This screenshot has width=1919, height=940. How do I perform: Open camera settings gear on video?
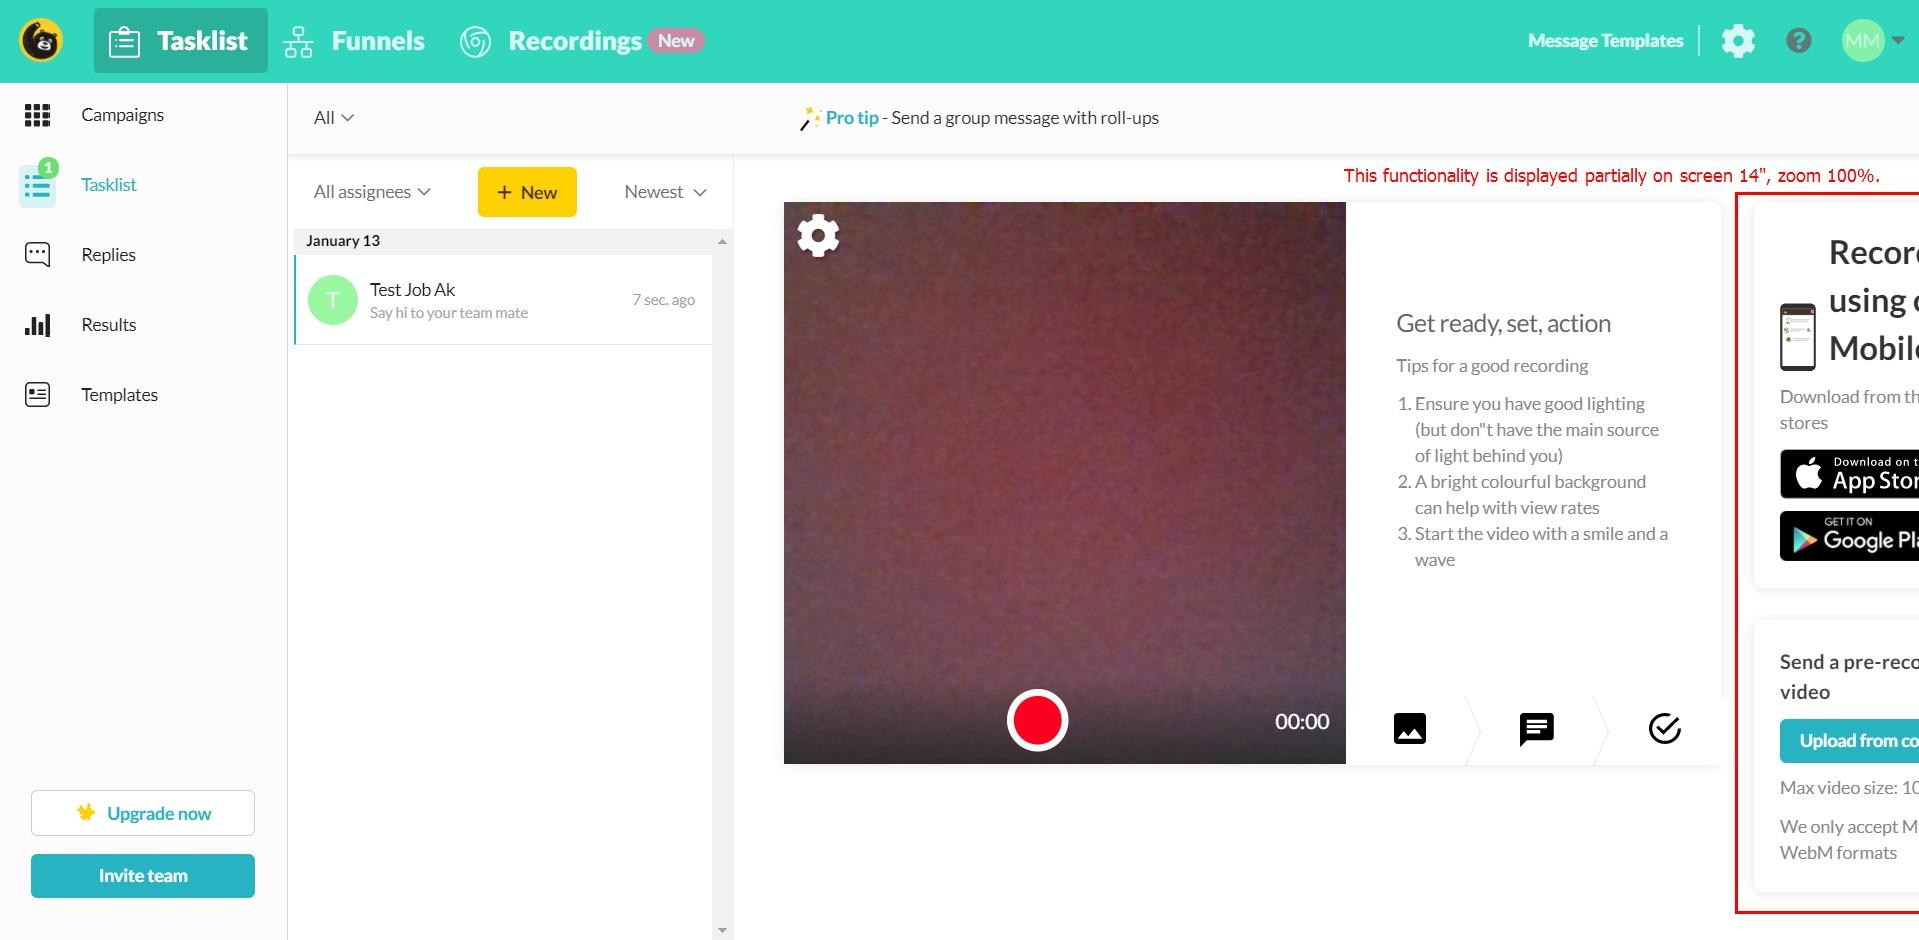pyautogui.click(x=818, y=236)
